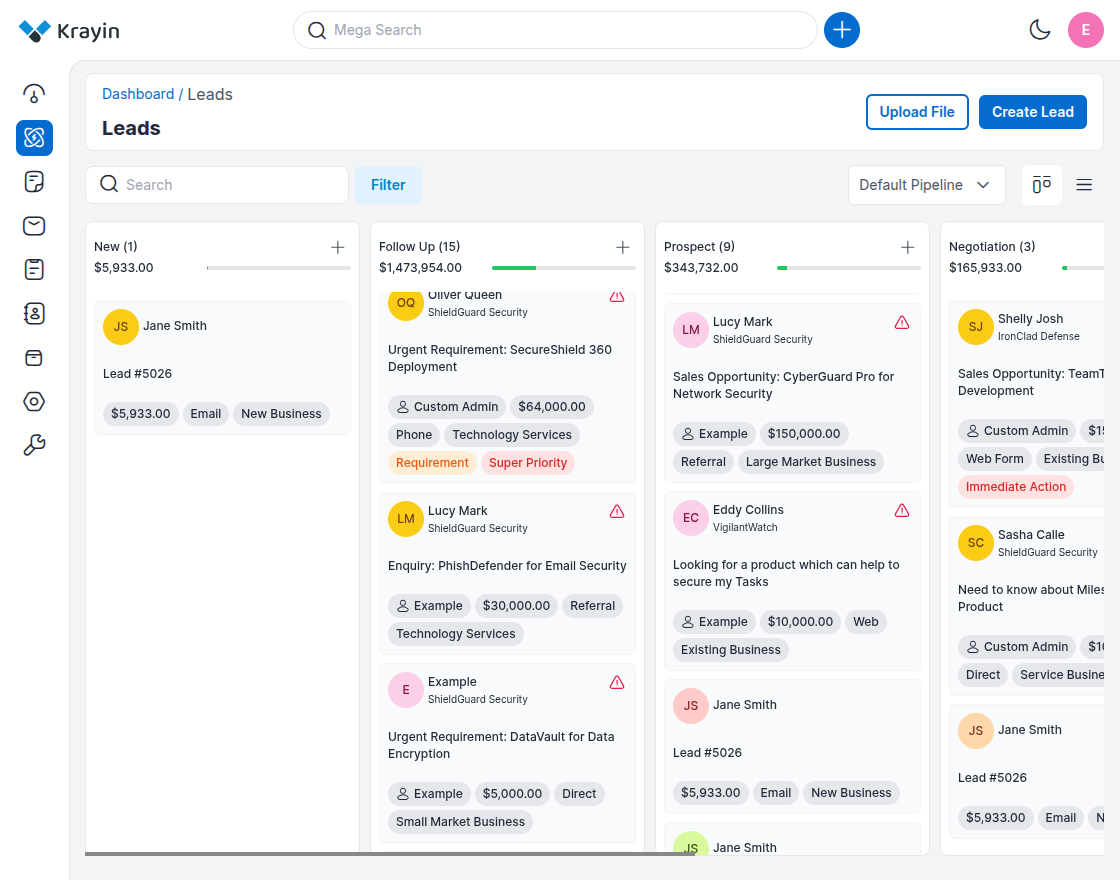Open Contacts from the sidebar
Screen dimensions: 1120x880
[x=34, y=314]
